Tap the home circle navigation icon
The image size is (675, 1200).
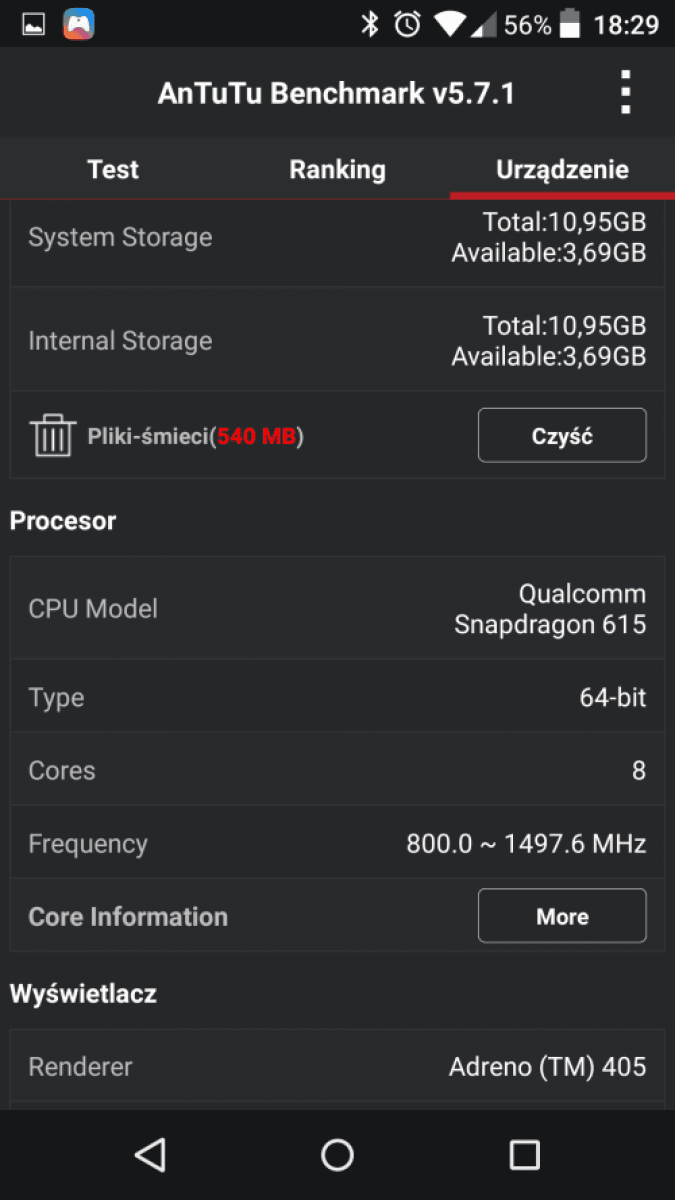(337, 1155)
